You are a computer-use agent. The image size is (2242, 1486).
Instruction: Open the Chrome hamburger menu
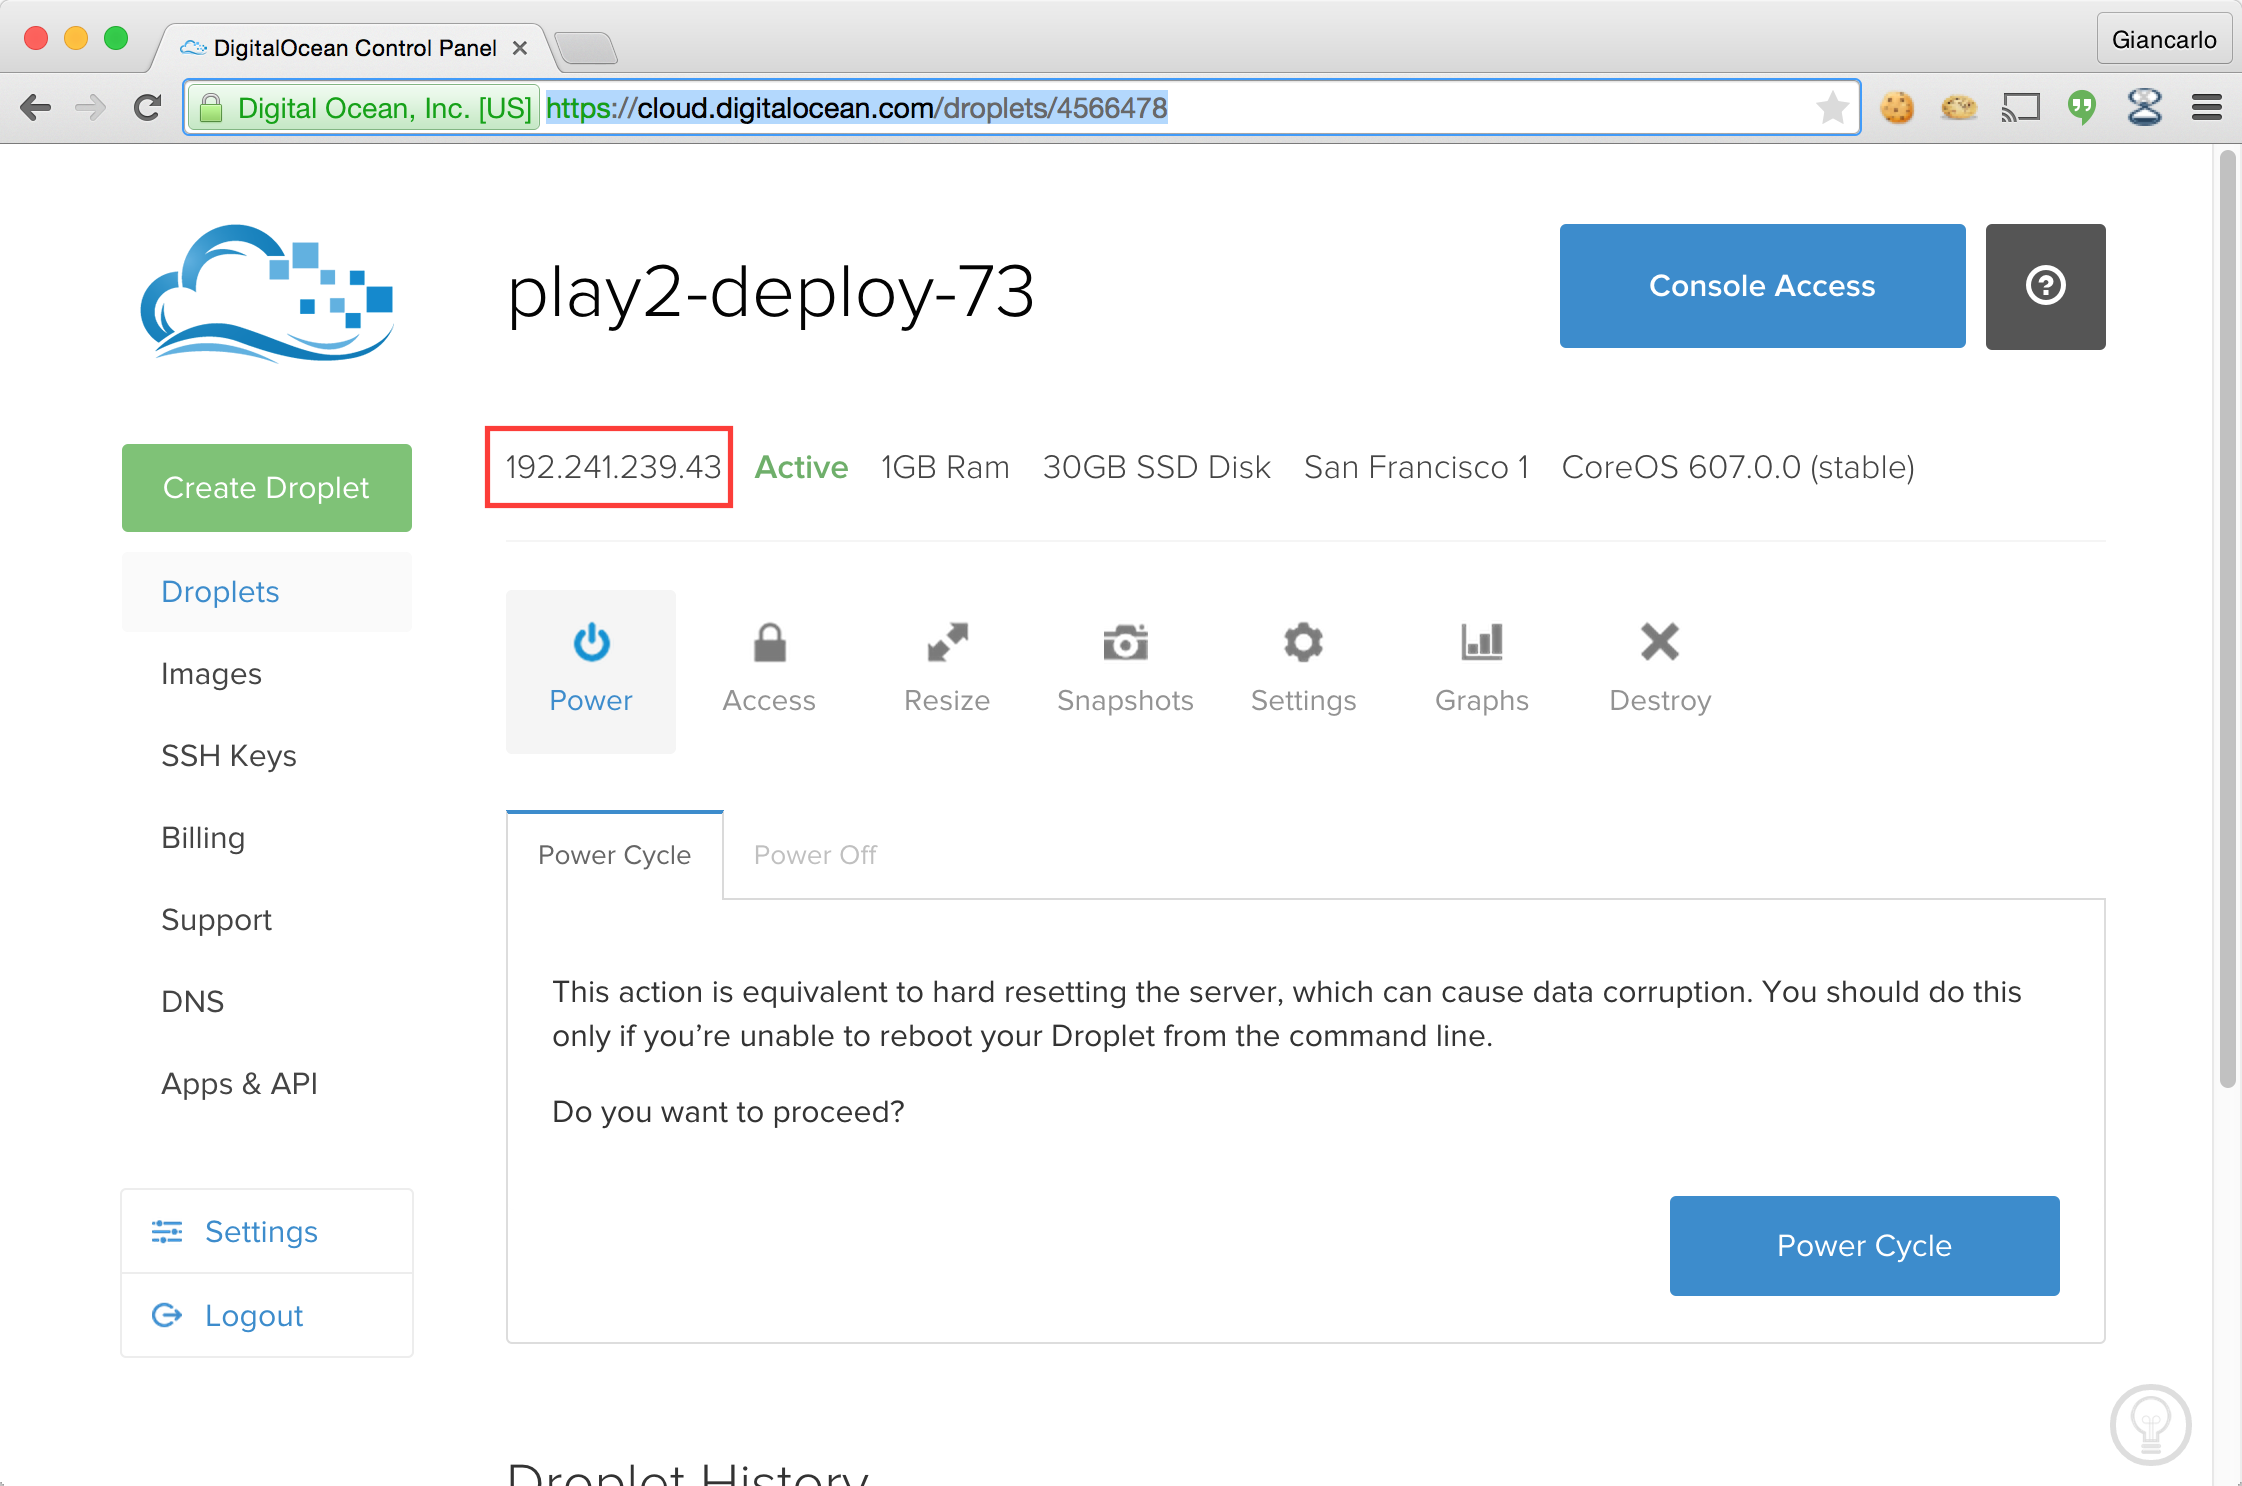click(x=2206, y=107)
